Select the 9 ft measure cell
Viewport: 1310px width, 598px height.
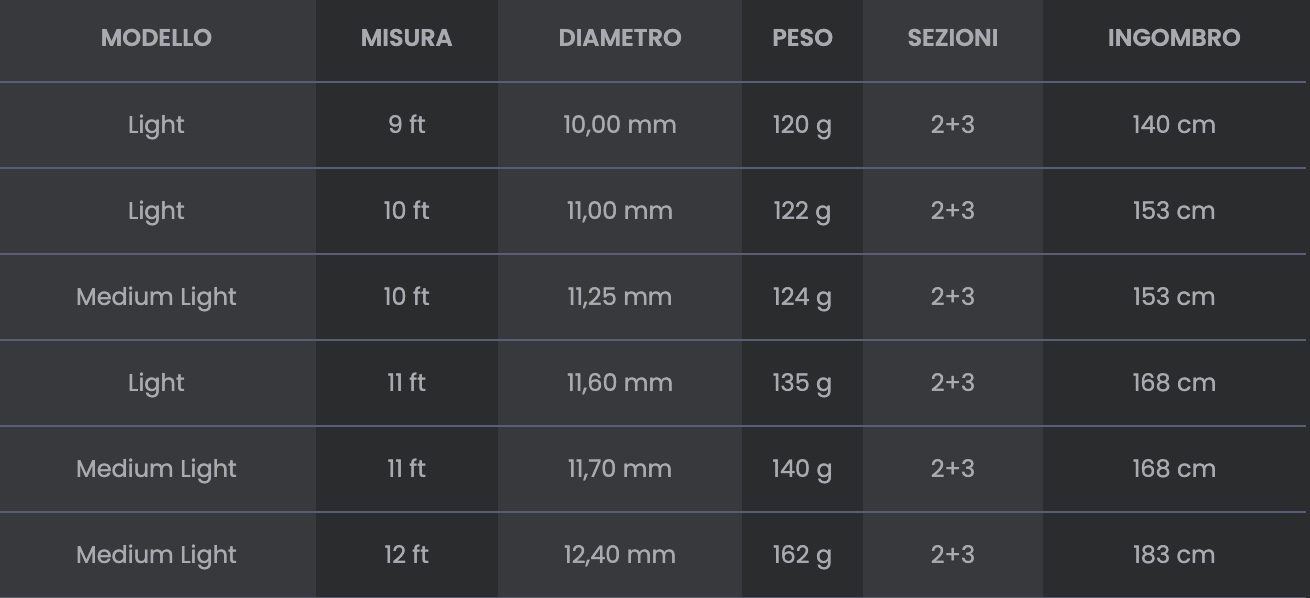click(406, 125)
